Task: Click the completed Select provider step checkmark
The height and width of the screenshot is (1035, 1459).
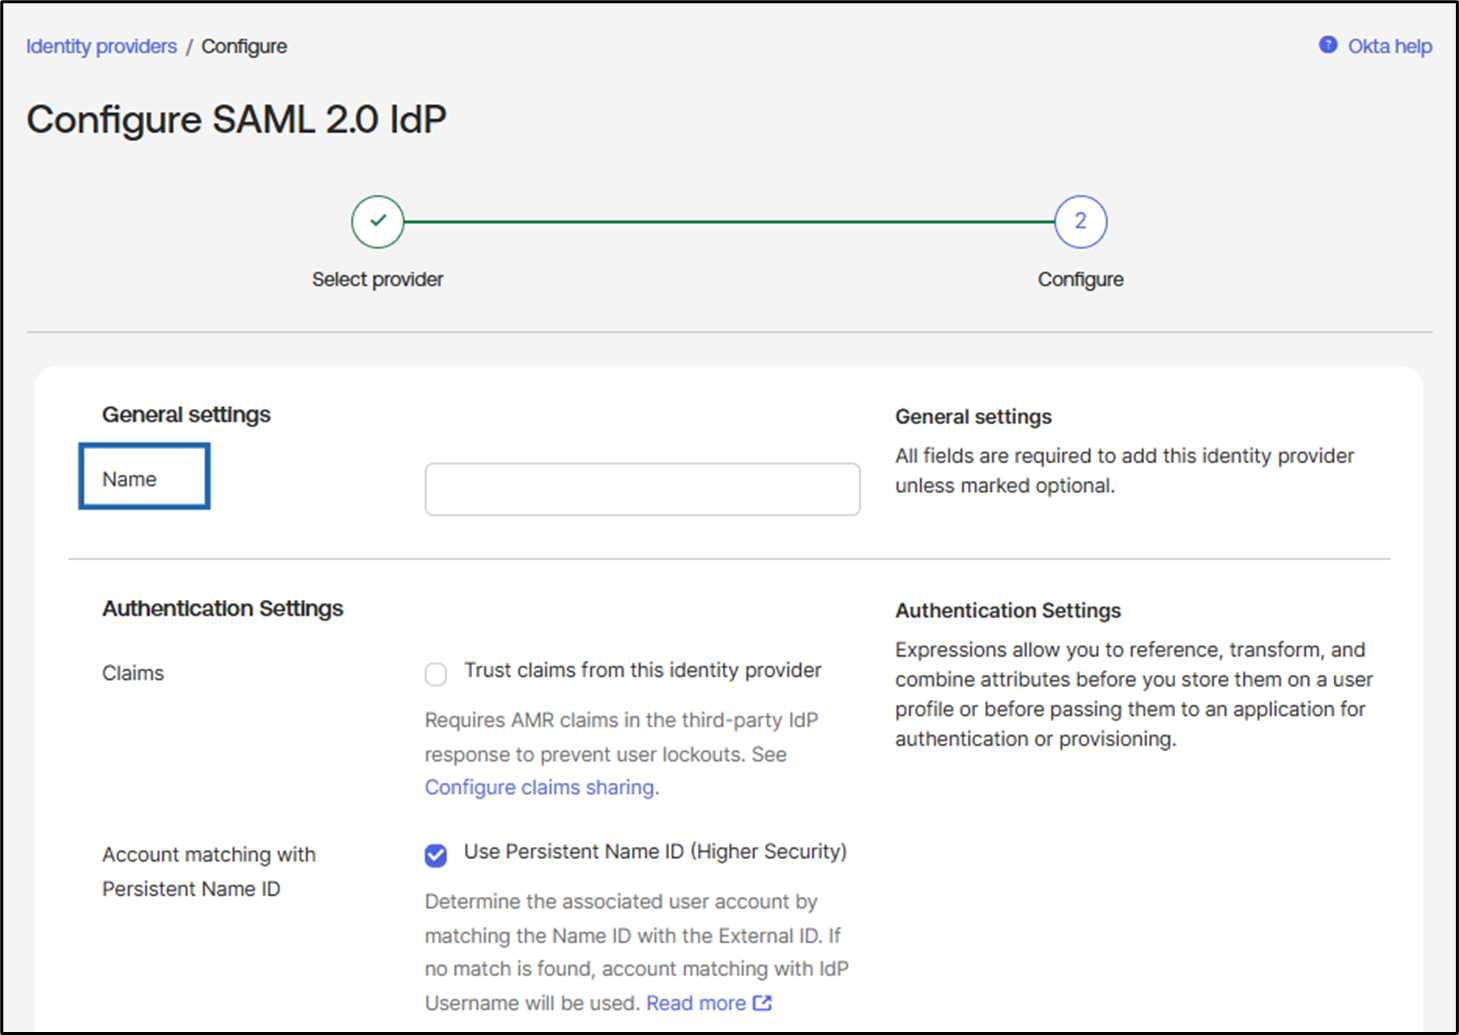Action: tap(378, 221)
